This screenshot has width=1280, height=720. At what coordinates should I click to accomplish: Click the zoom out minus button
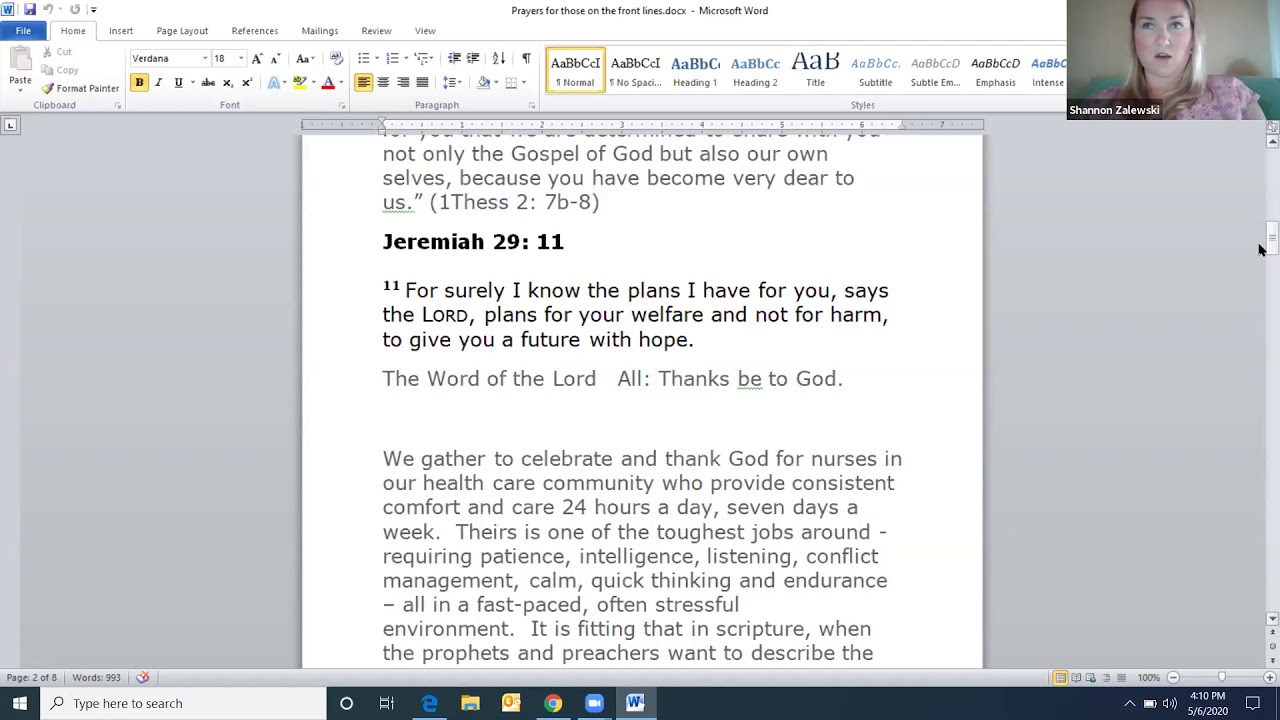pos(1174,678)
